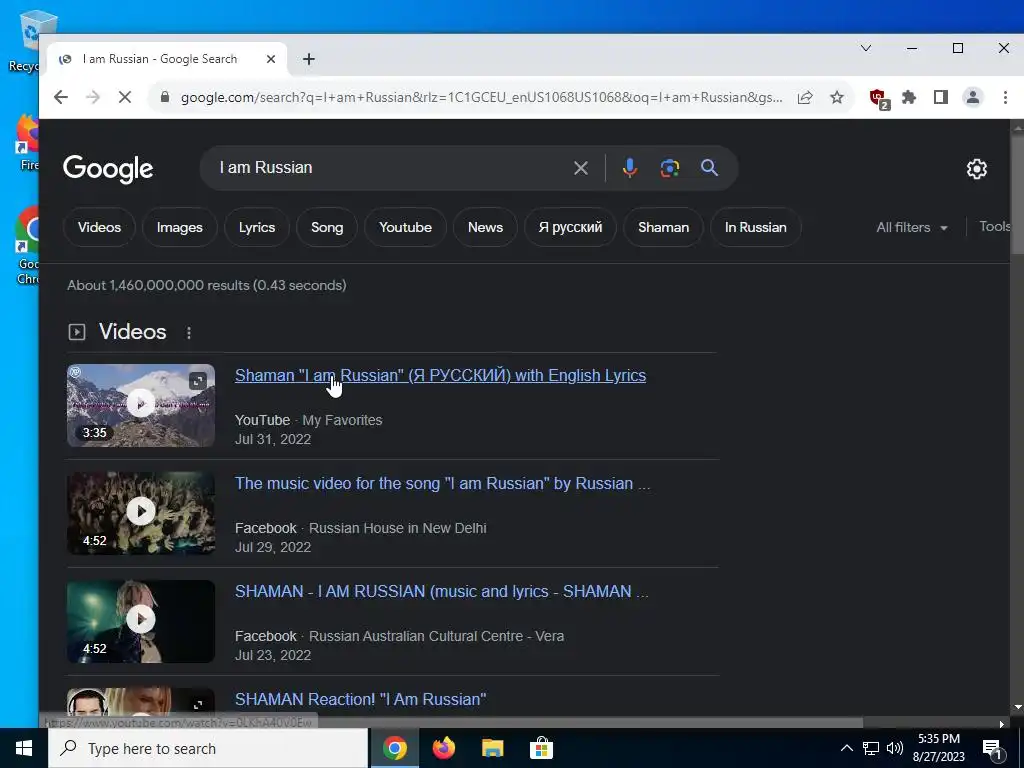Expand the All filters dropdown
This screenshot has width=1024, height=768.
point(912,227)
